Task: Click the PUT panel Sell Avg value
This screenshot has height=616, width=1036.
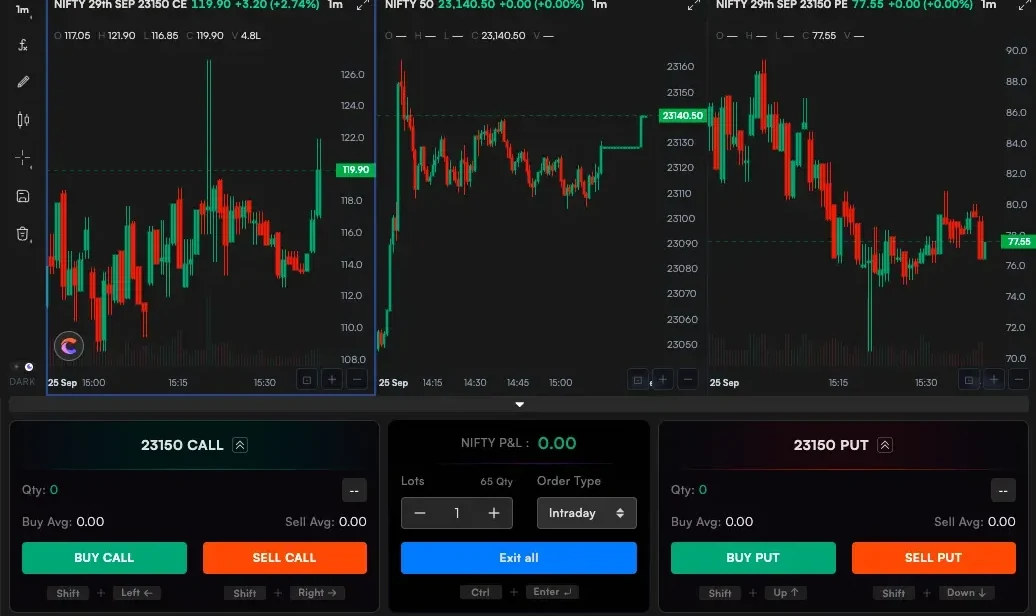Action: pos(1002,521)
